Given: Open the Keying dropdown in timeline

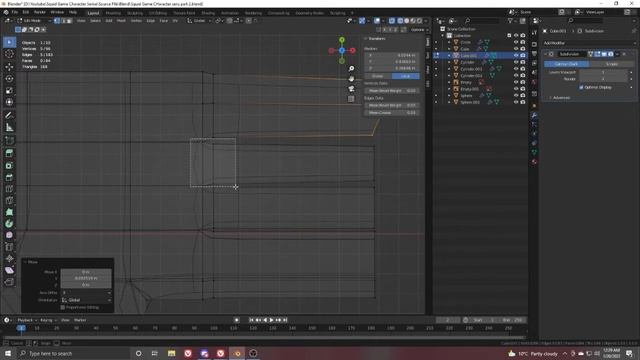Looking at the screenshot, I should click(x=48, y=320).
